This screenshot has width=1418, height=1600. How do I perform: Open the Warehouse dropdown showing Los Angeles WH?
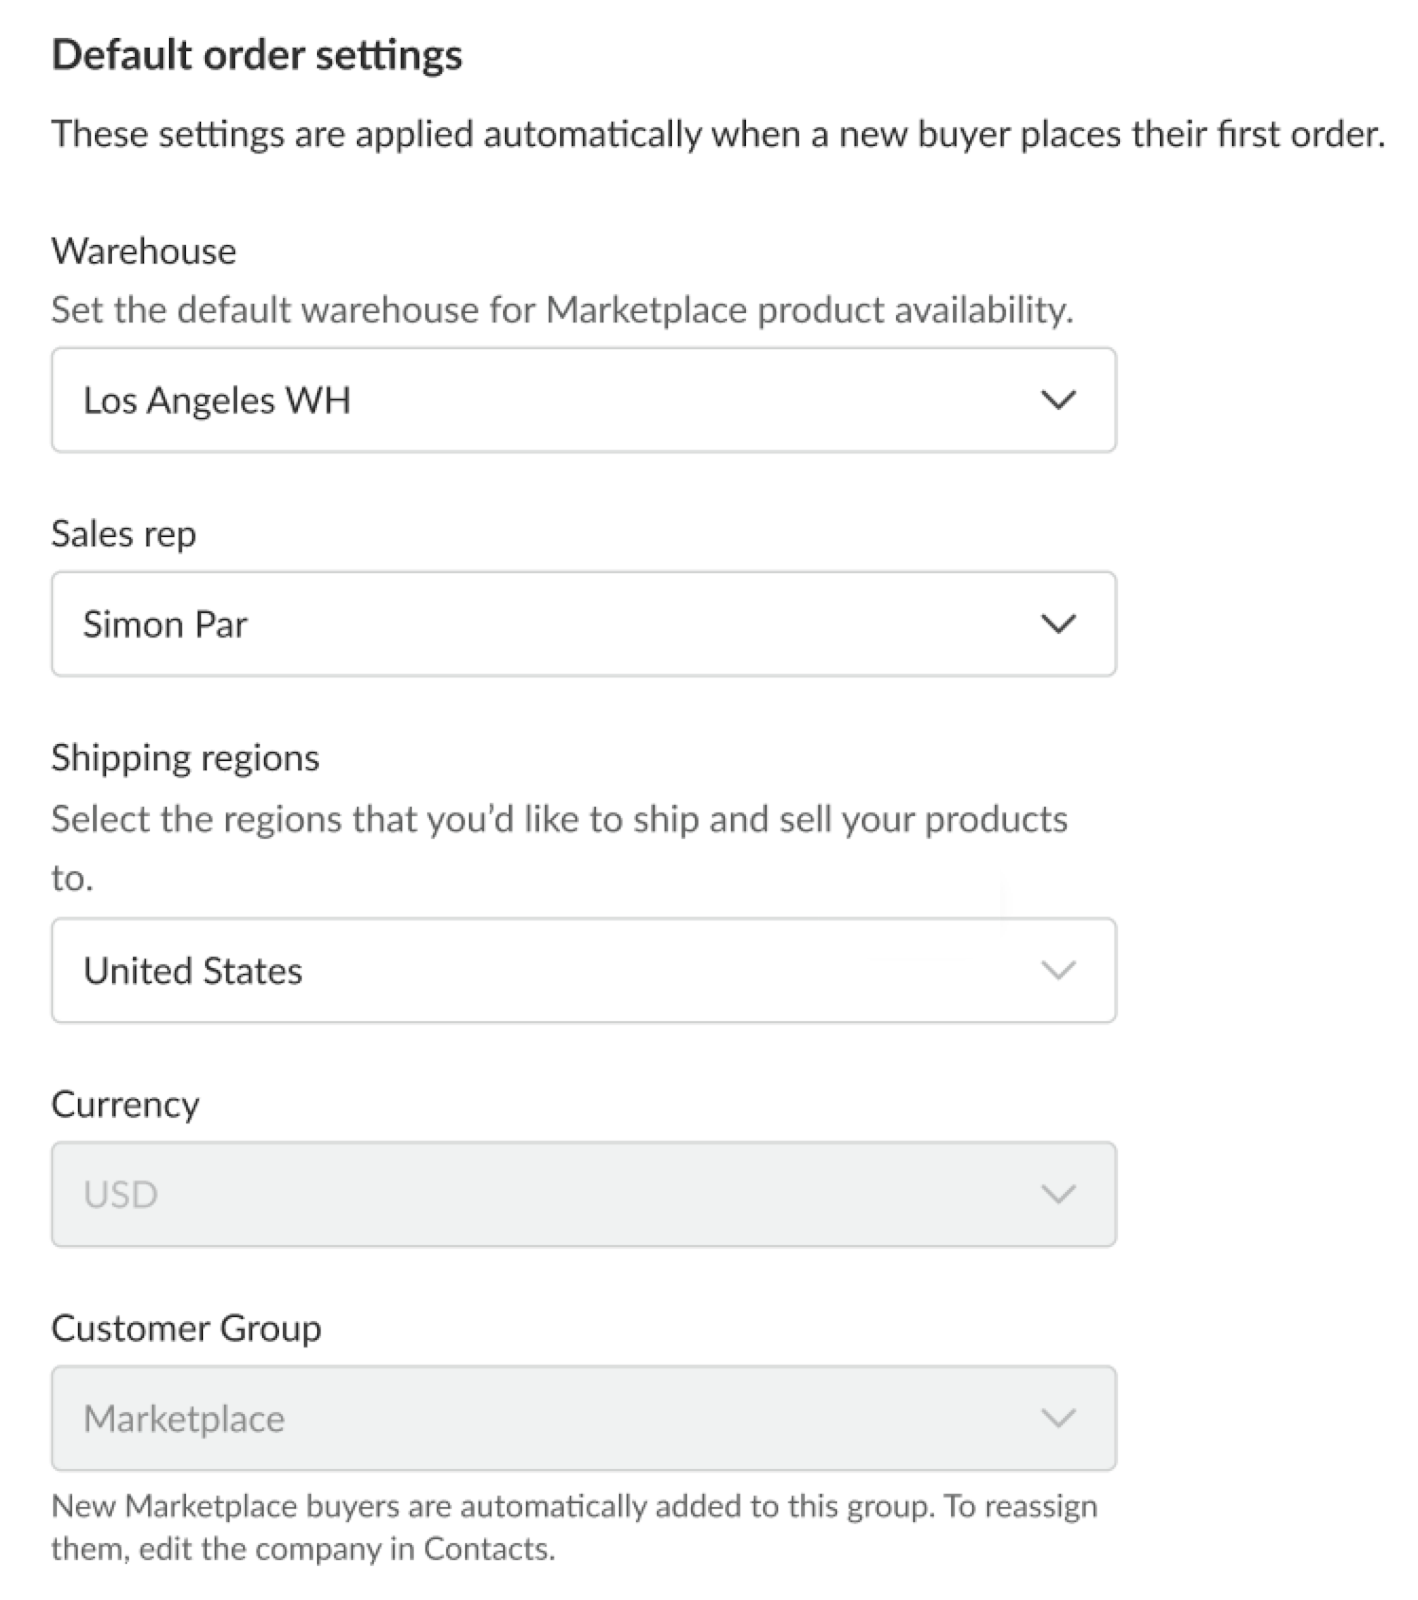tap(583, 401)
